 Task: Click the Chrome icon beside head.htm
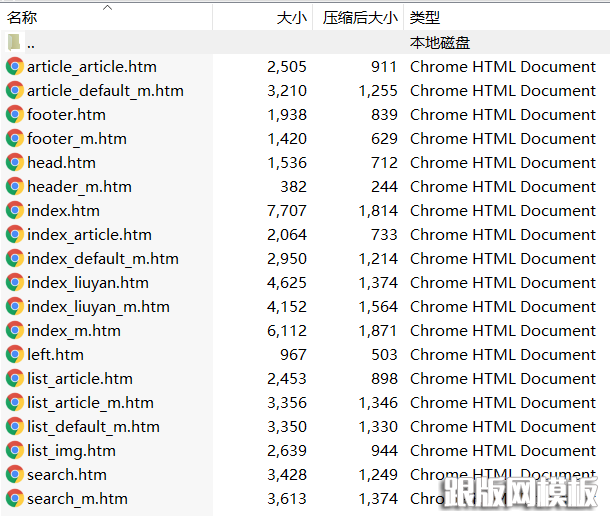[15, 163]
